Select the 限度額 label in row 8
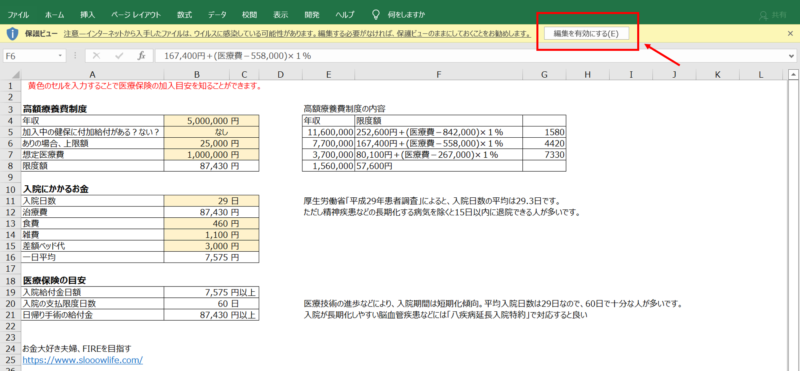Screen dimensions: 800x371 coord(92,166)
